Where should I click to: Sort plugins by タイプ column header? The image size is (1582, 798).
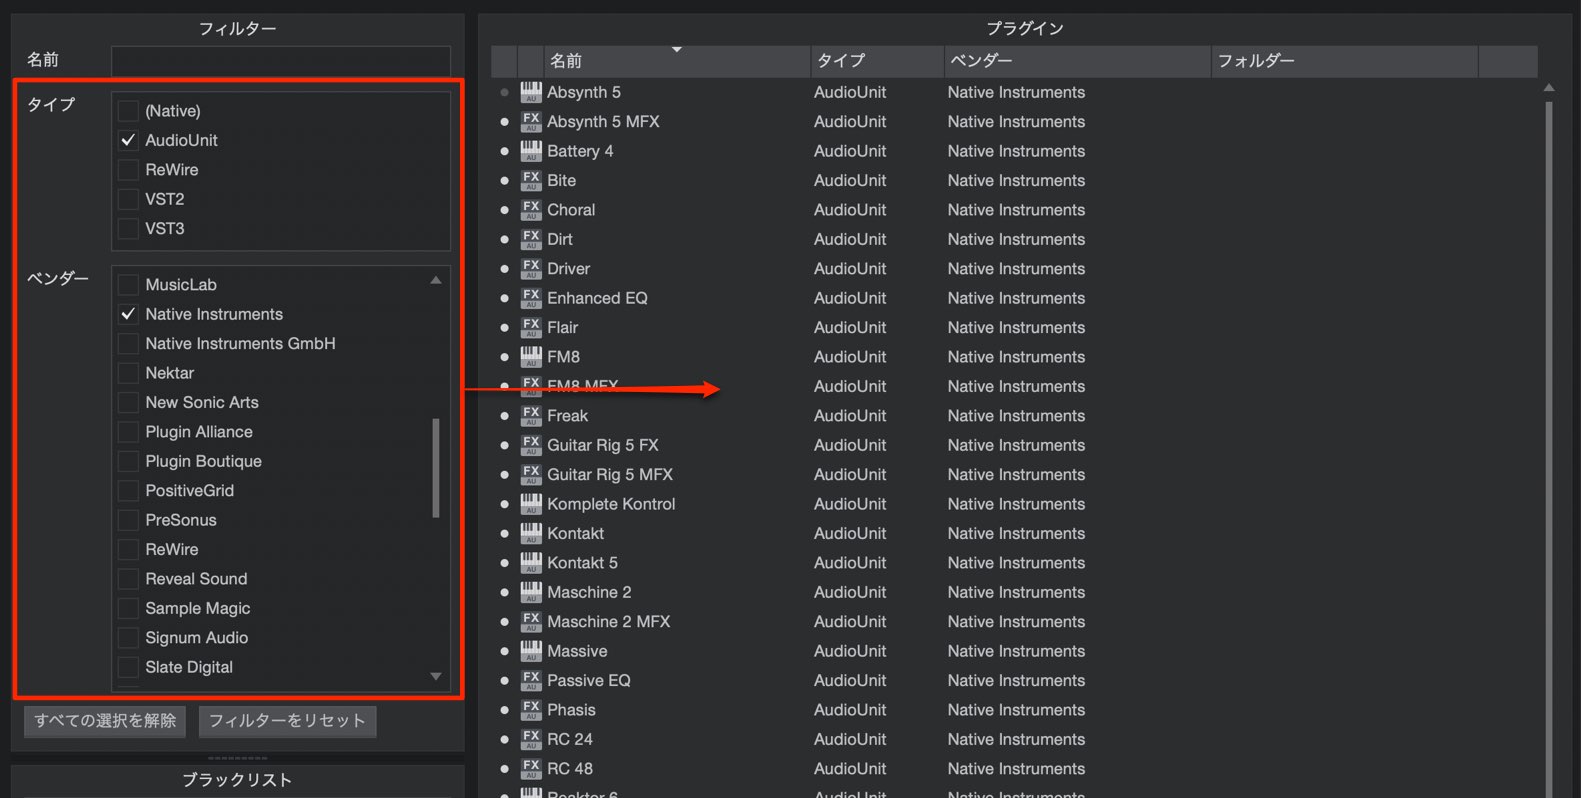(x=877, y=61)
